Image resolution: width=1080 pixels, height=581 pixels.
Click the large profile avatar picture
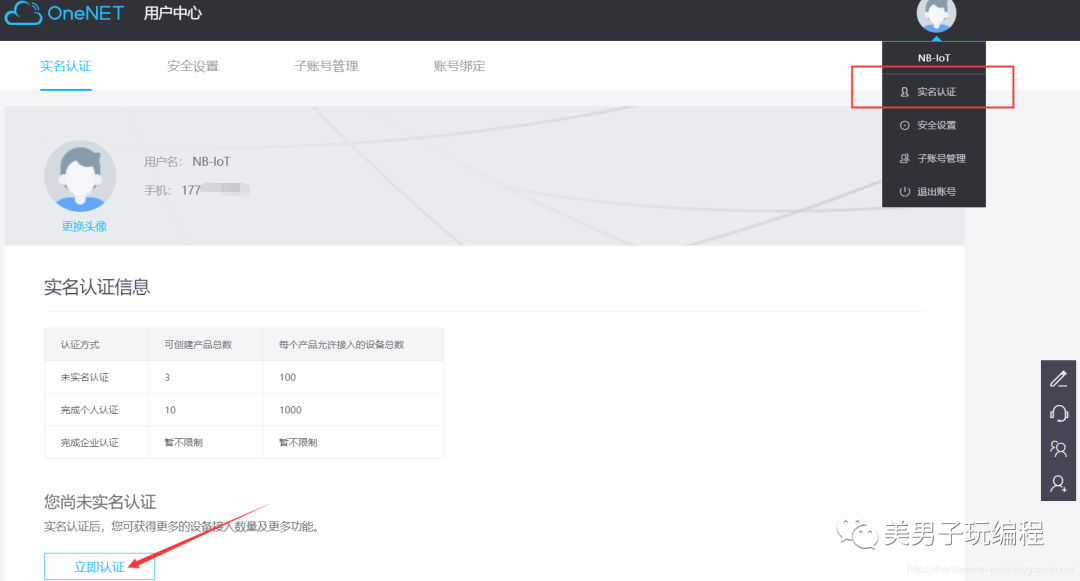80,176
